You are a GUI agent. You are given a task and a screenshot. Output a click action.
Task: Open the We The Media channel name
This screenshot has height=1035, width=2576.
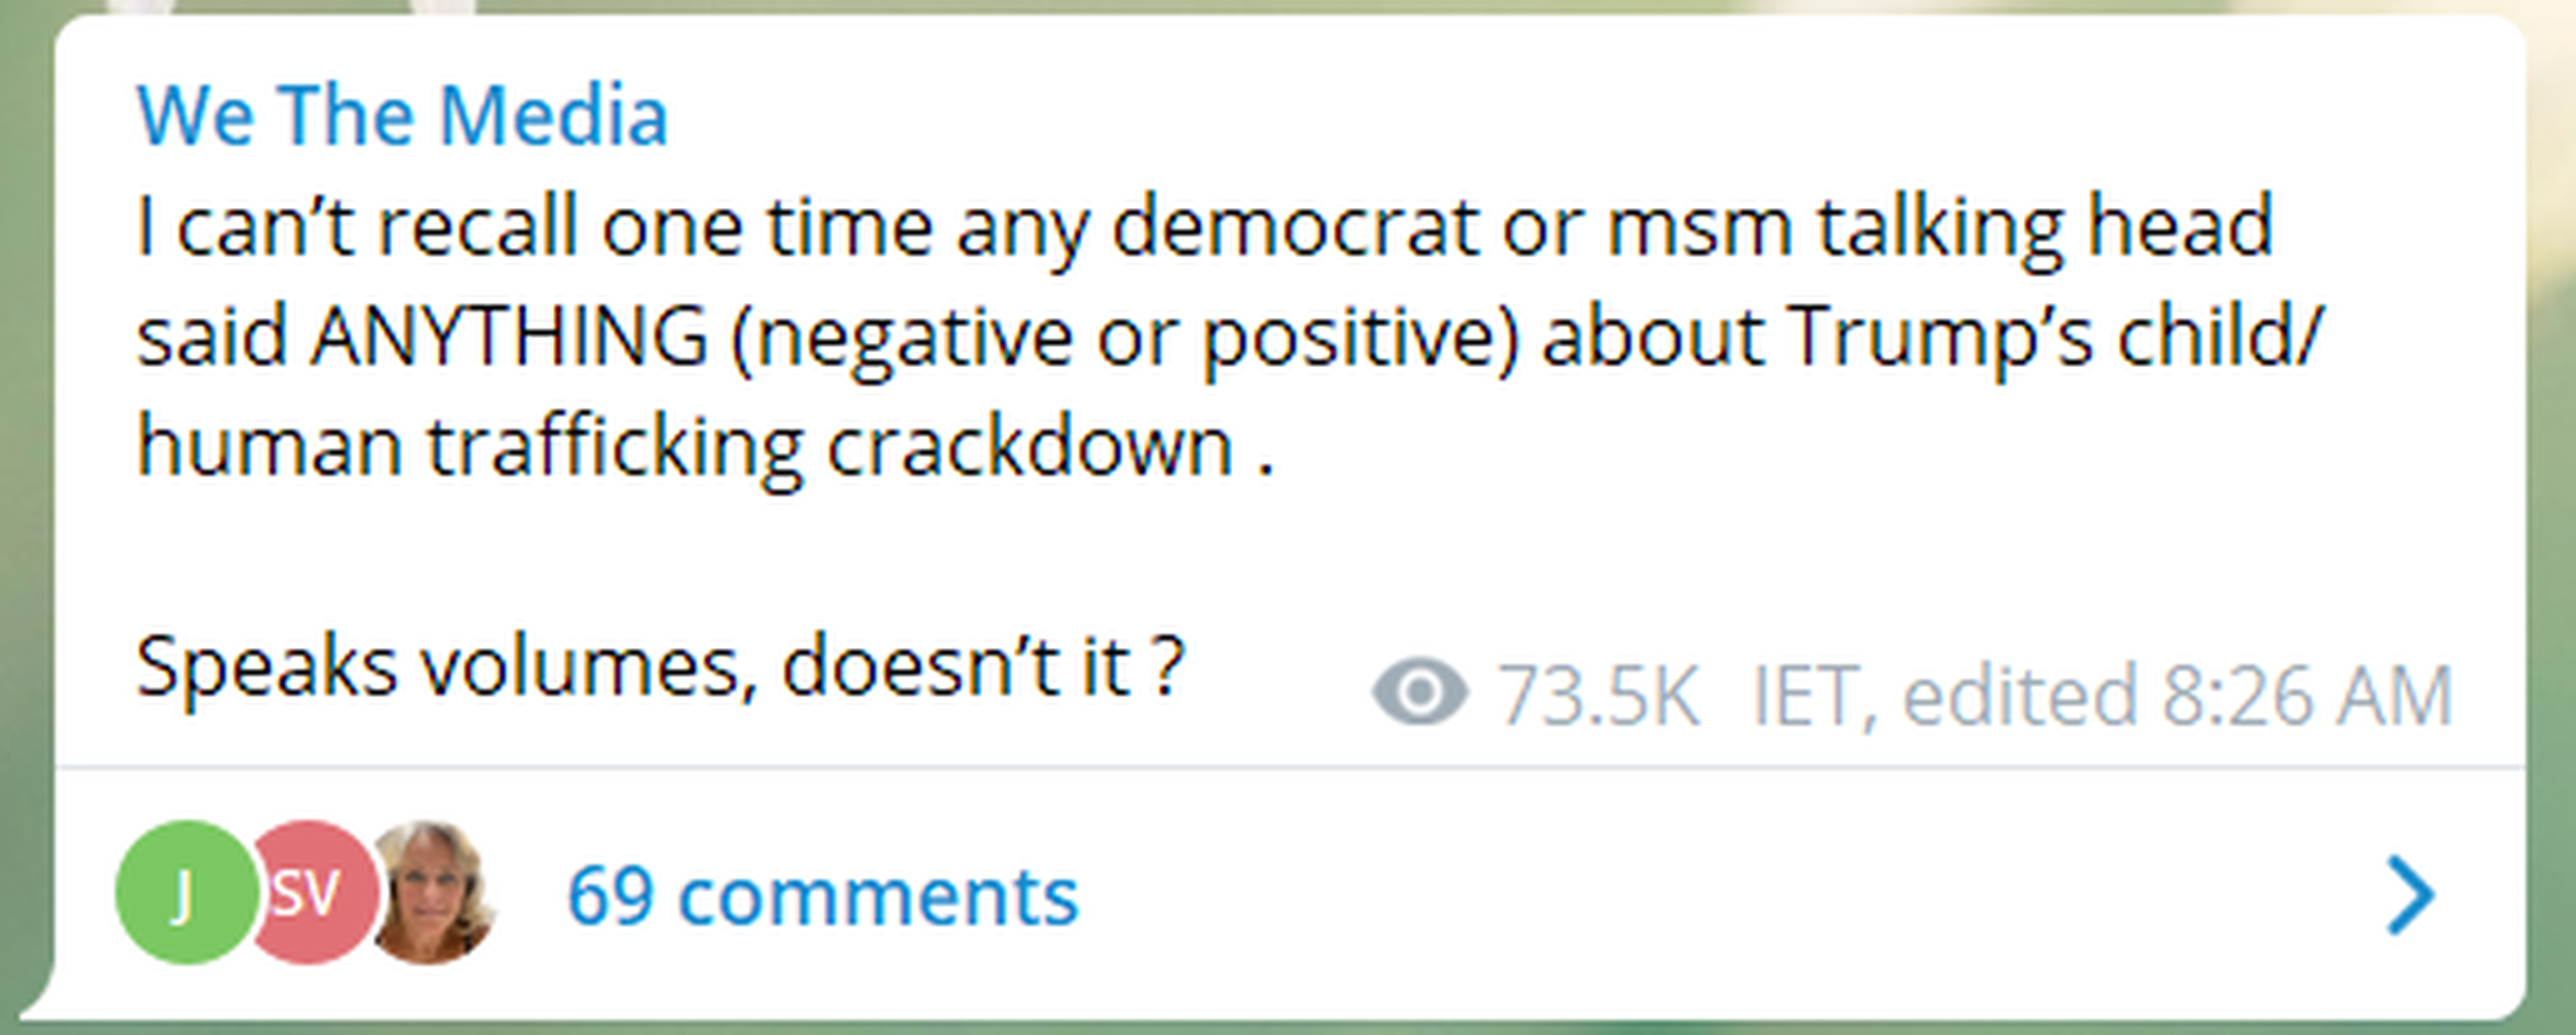tap(402, 116)
